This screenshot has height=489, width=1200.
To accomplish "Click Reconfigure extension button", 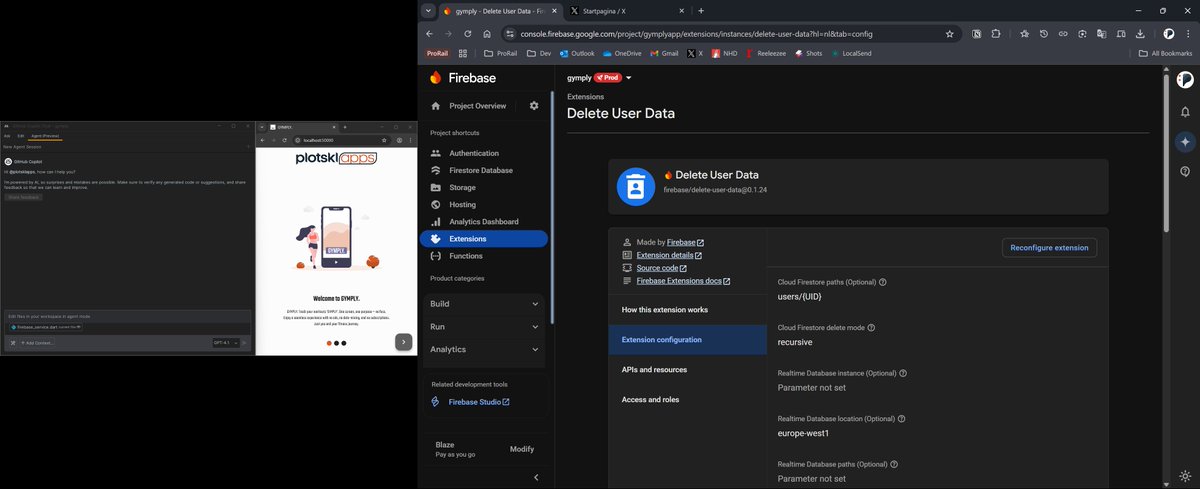I will click(x=1049, y=247).
